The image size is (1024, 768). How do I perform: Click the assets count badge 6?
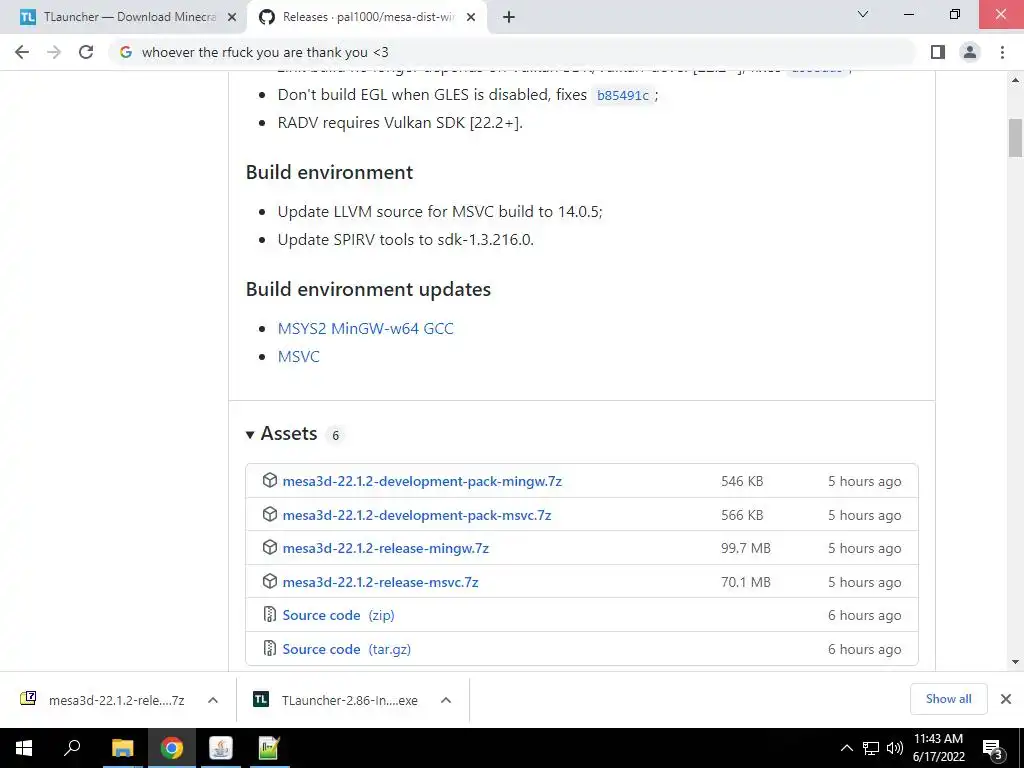point(336,436)
